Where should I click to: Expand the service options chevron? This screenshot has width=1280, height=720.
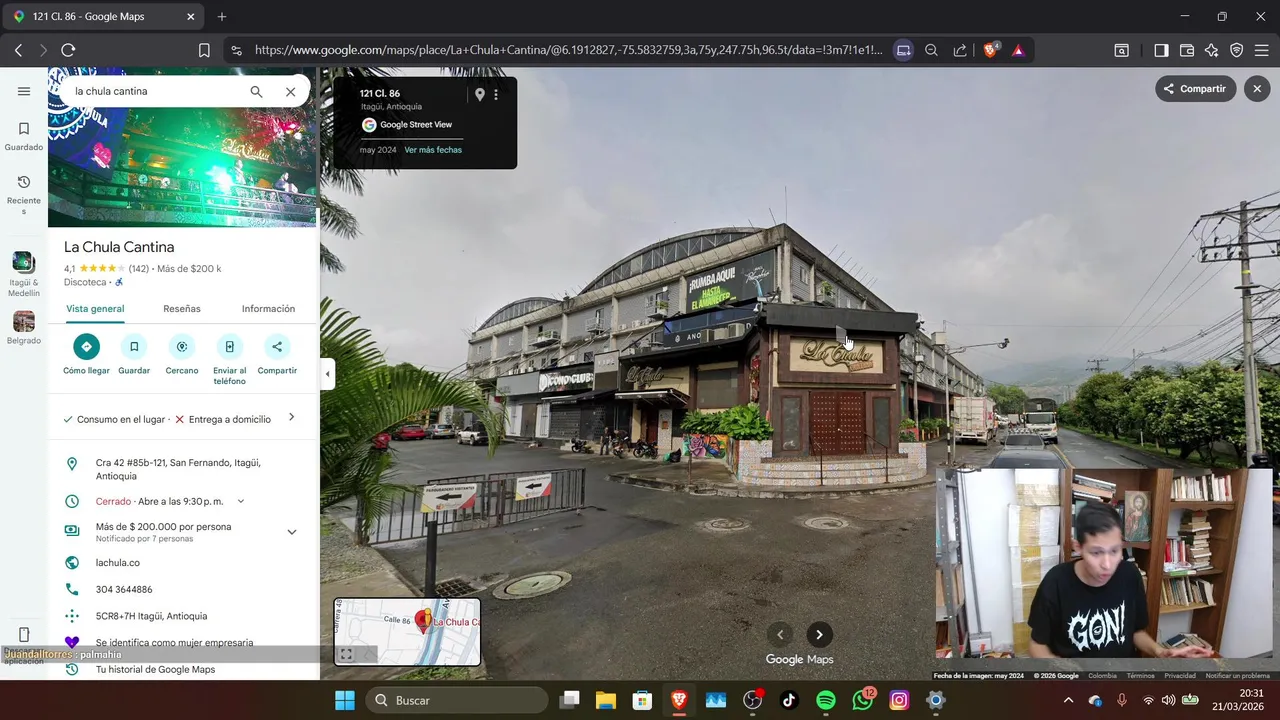pos(291,417)
